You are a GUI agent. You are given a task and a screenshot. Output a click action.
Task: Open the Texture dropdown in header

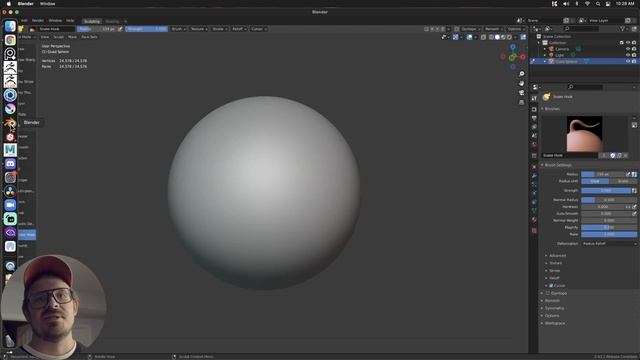click(199, 29)
